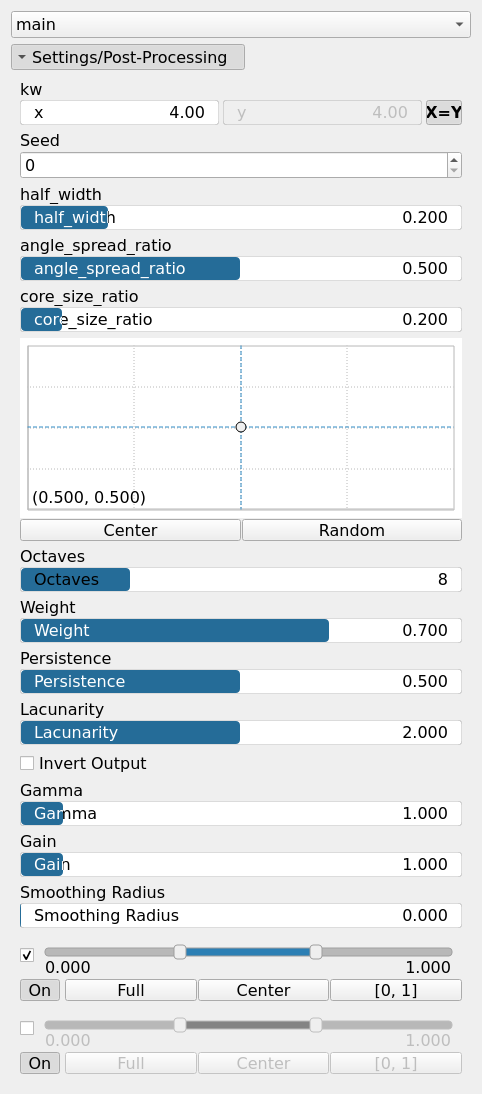Toggle the first On button
Viewport: 482px width, 1094px height.
pos(40,990)
